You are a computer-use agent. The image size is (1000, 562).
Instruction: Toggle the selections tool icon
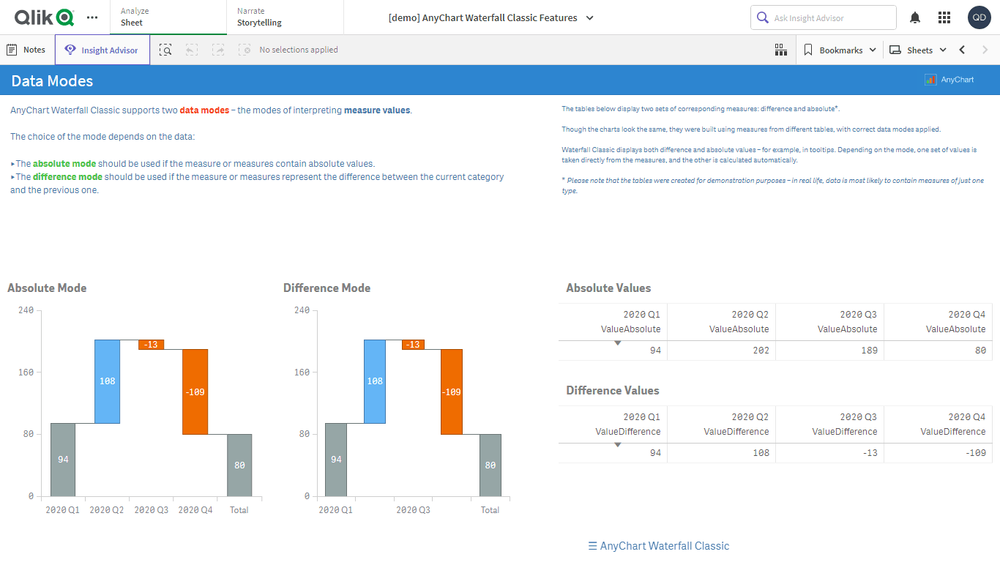pos(780,50)
